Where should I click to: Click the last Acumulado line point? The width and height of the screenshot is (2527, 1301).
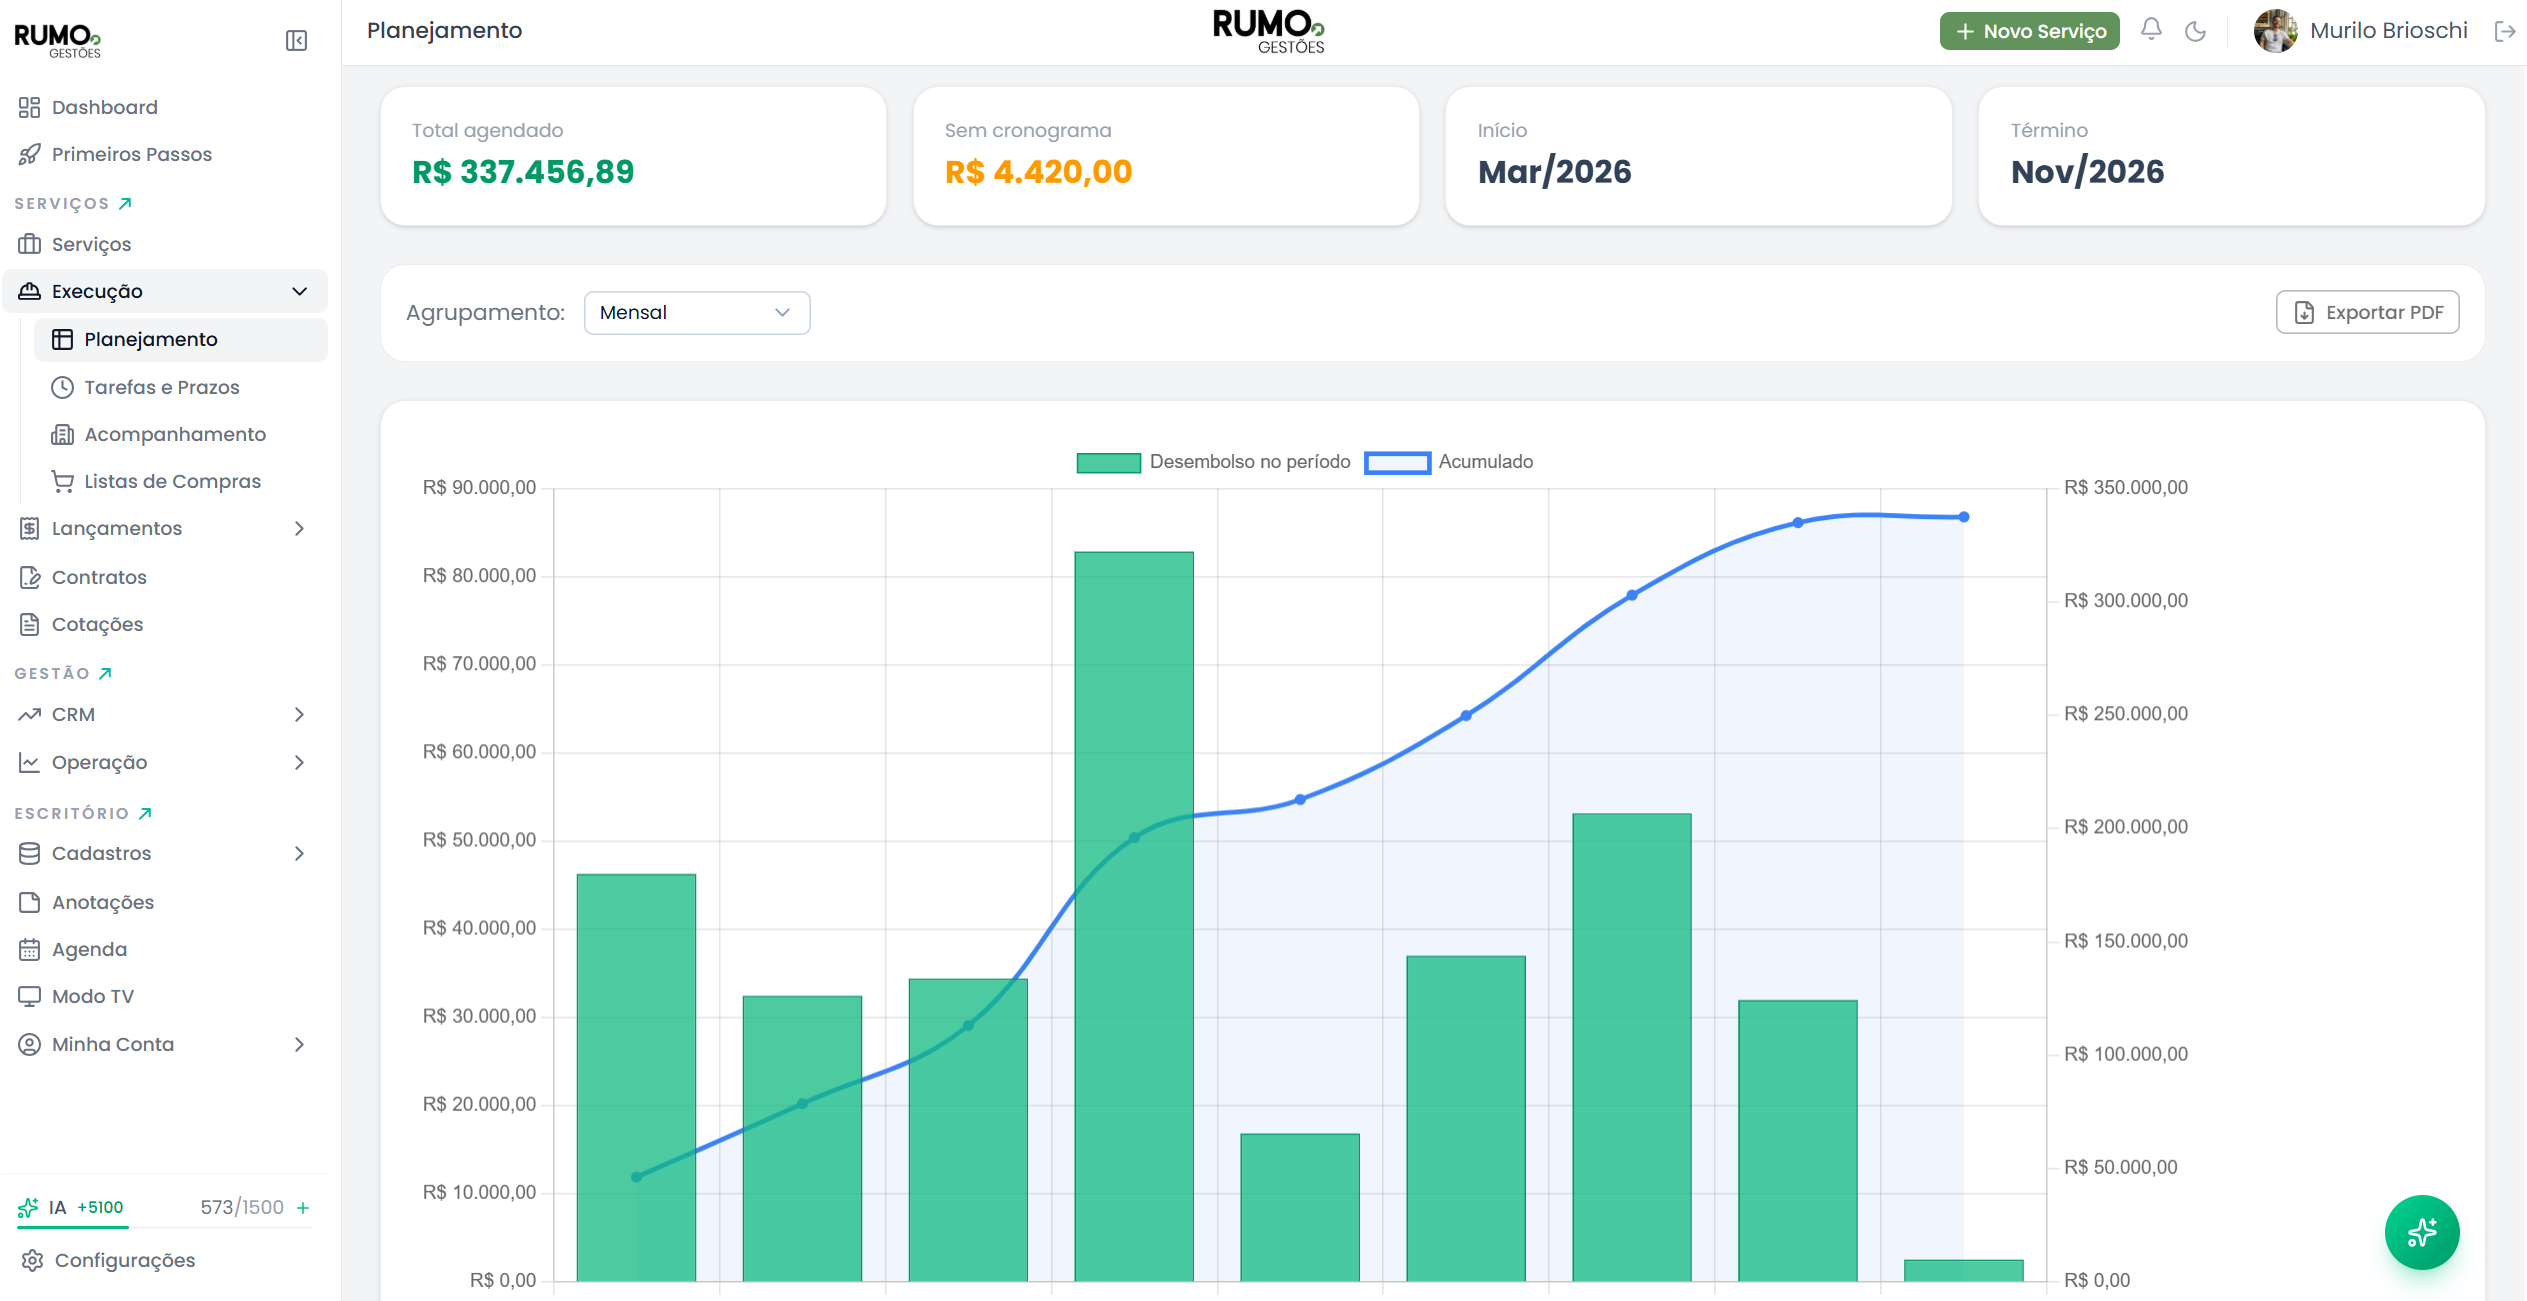click(x=1963, y=517)
